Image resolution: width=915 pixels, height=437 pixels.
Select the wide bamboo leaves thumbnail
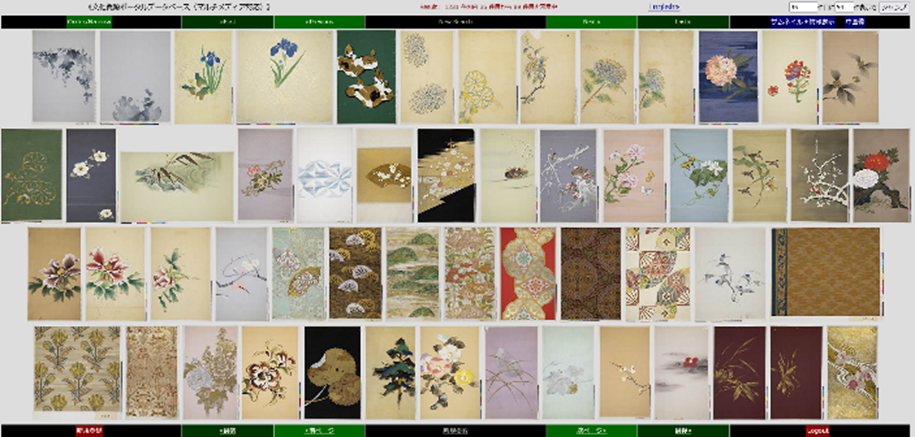click(x=176, y=186)
